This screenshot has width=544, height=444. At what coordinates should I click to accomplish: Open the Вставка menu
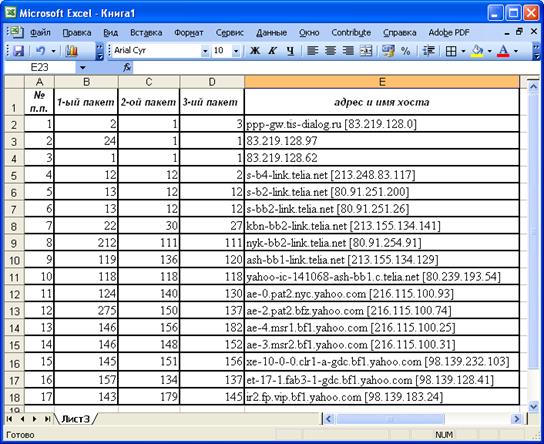click(x=146, y=33)
